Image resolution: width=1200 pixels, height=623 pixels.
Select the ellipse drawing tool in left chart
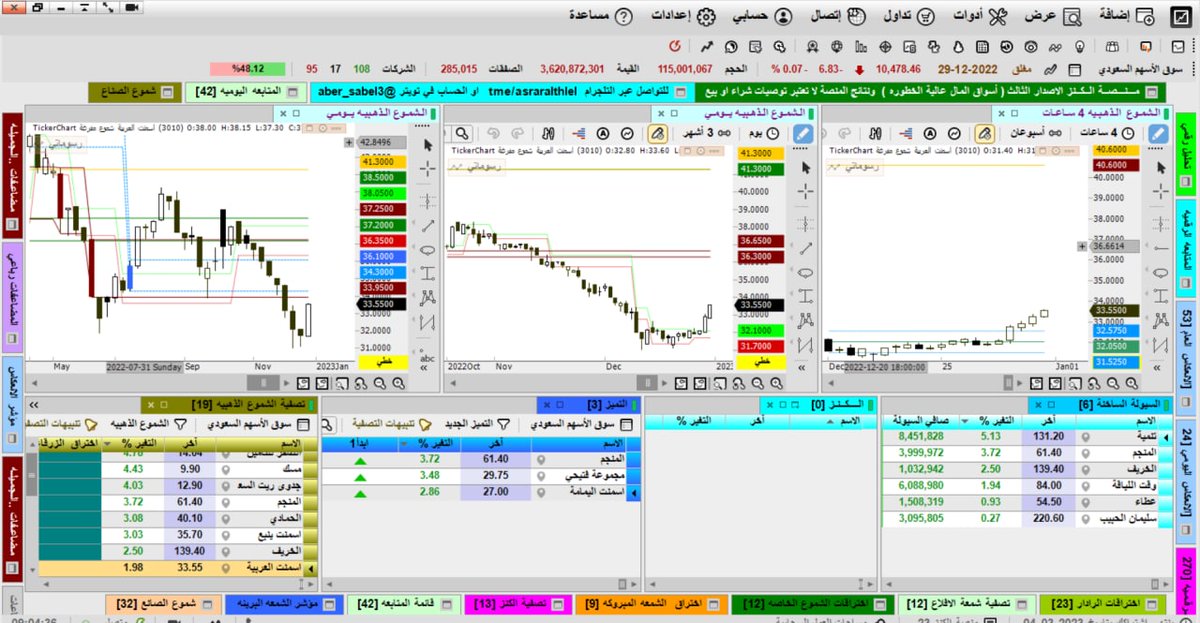(x=427, y=250)
